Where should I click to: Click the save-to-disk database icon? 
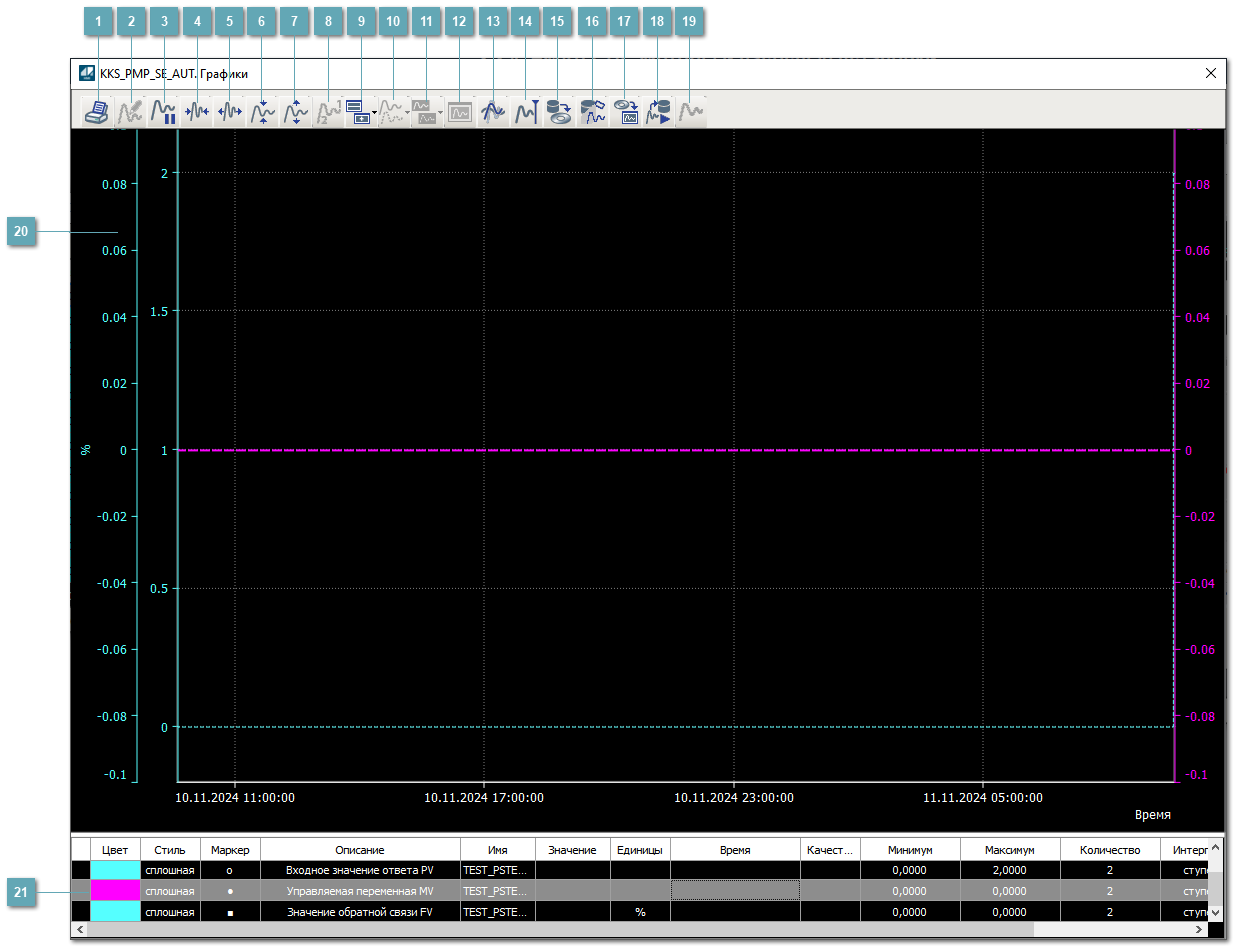558,112
